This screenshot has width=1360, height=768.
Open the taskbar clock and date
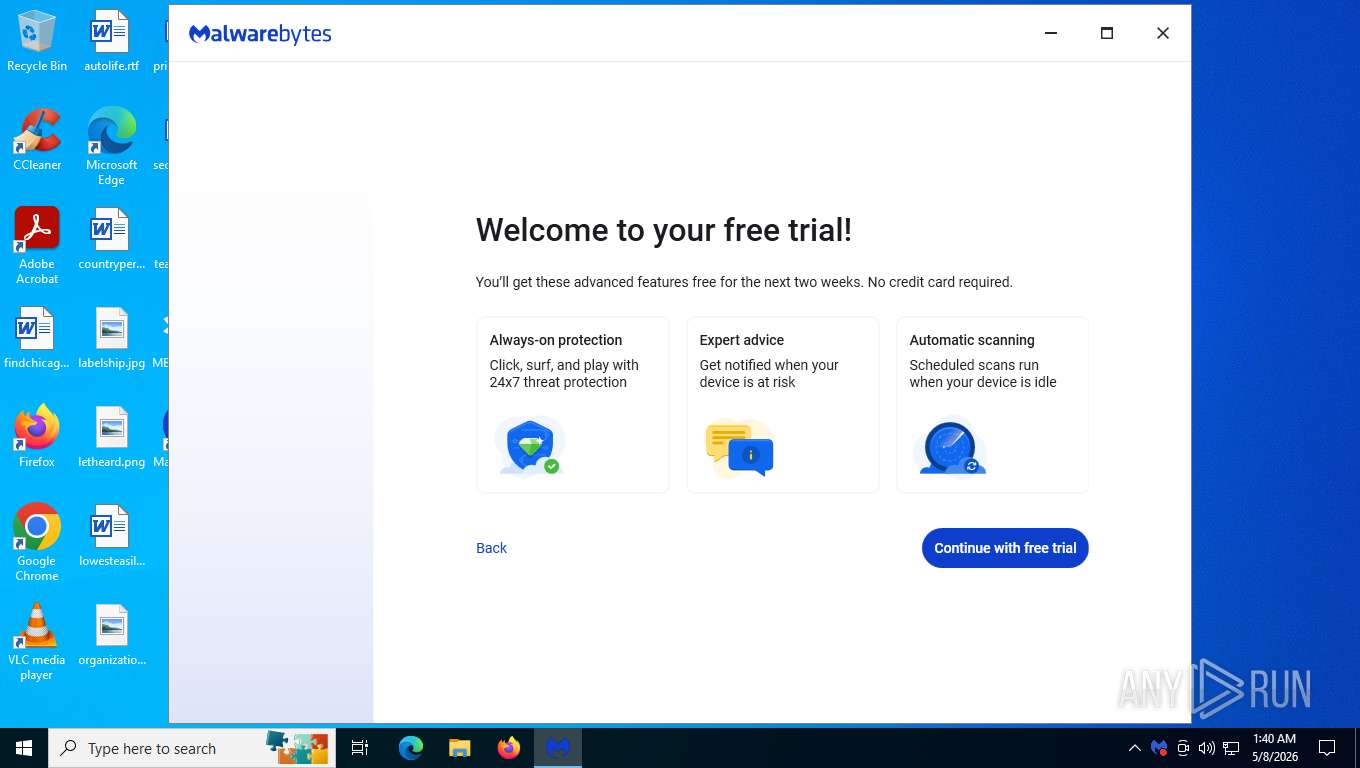[1274, 748]
